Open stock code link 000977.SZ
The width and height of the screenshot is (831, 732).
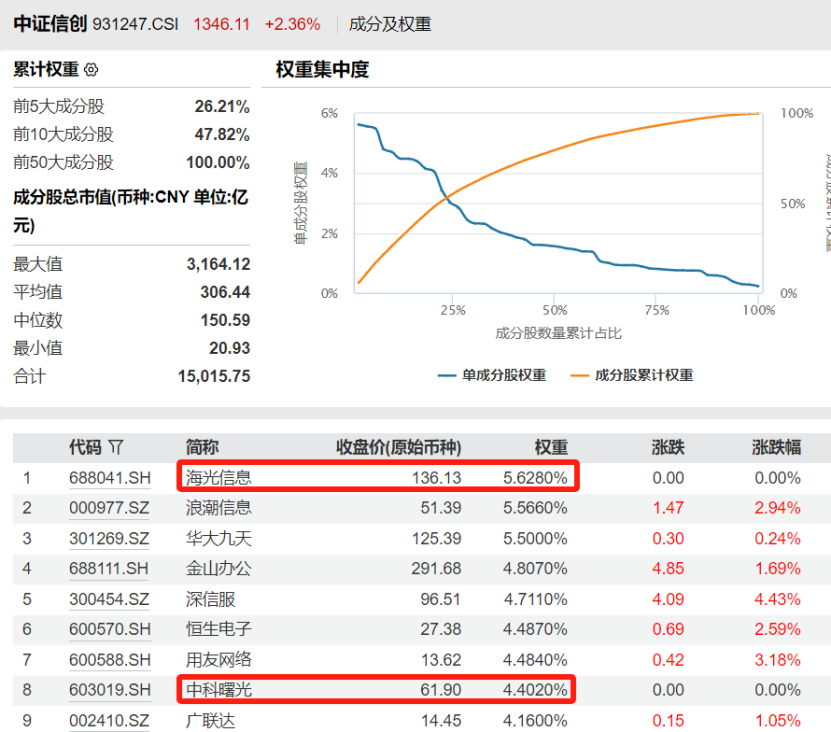109,508
